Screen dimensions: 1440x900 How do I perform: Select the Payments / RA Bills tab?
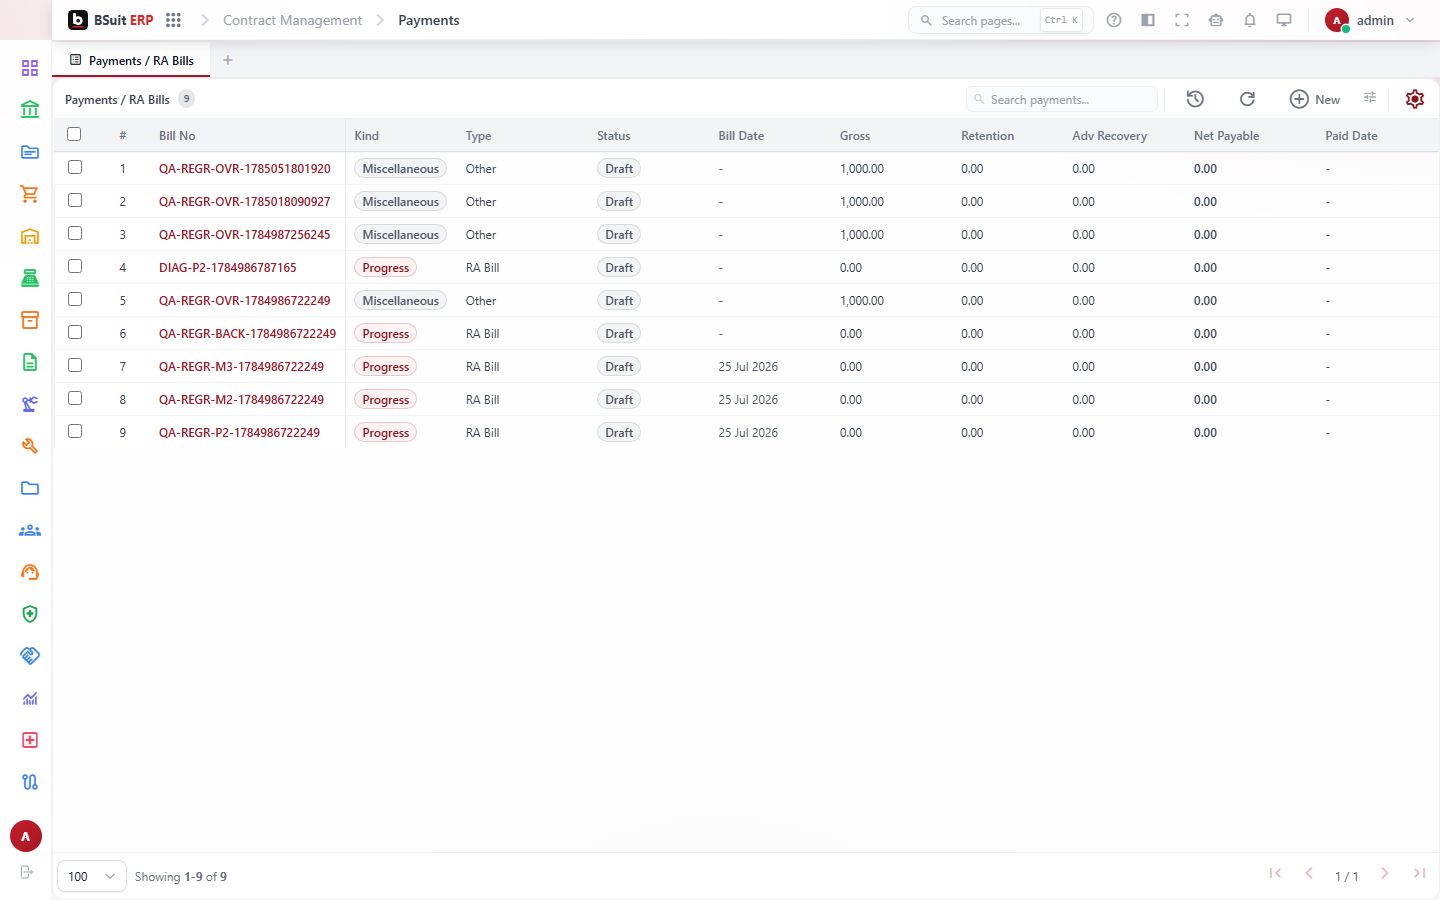131,60
